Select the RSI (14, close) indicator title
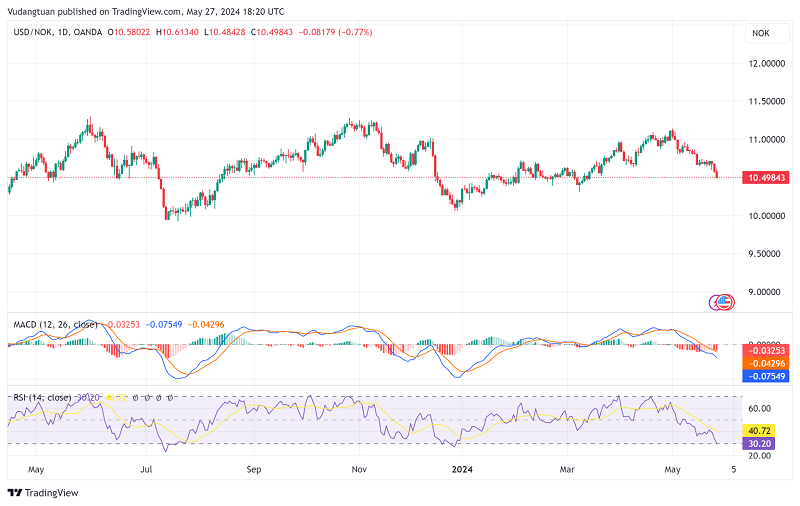Screen dimensions: 800x506 click(41, 397)
